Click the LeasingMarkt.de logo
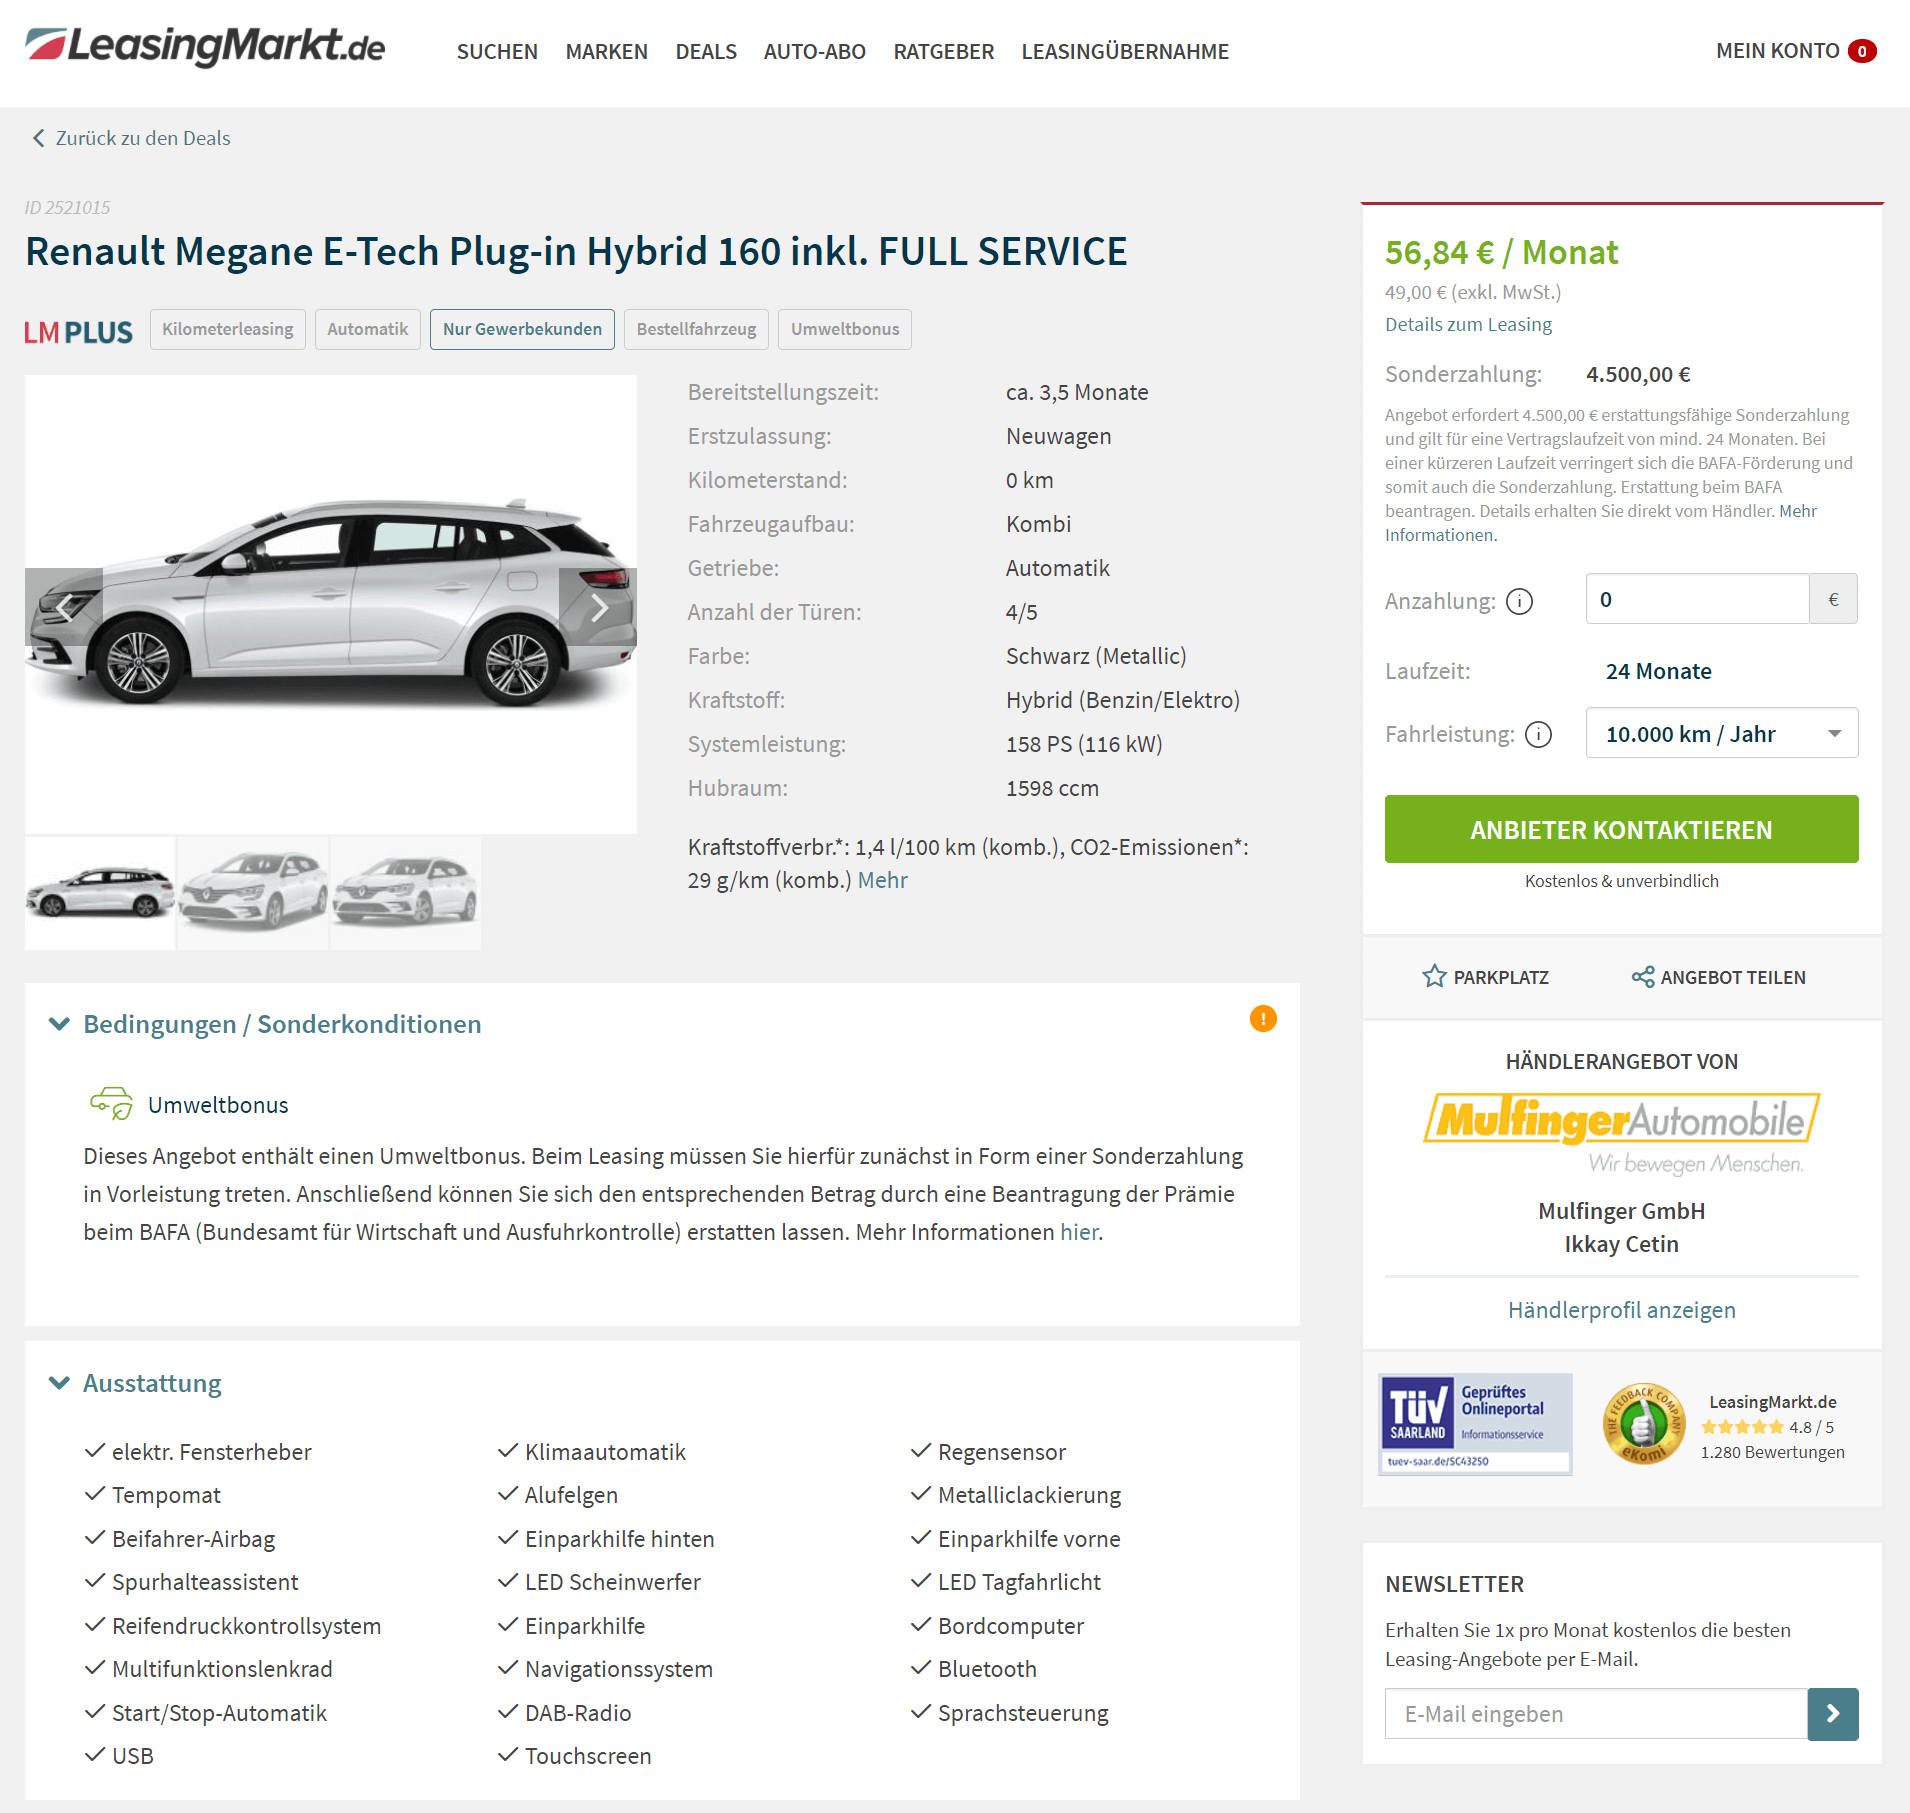Image resolution: width=1910 pixels, height=1813 pixels. (205, 47)
